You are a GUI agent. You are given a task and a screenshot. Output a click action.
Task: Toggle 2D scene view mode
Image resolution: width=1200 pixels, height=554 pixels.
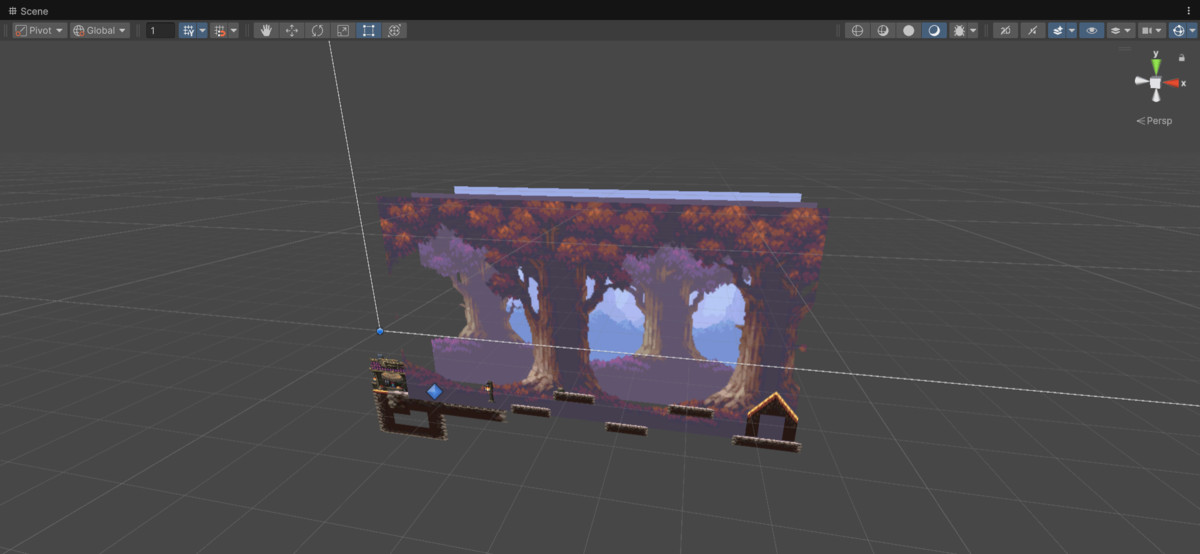(1005, 30)
